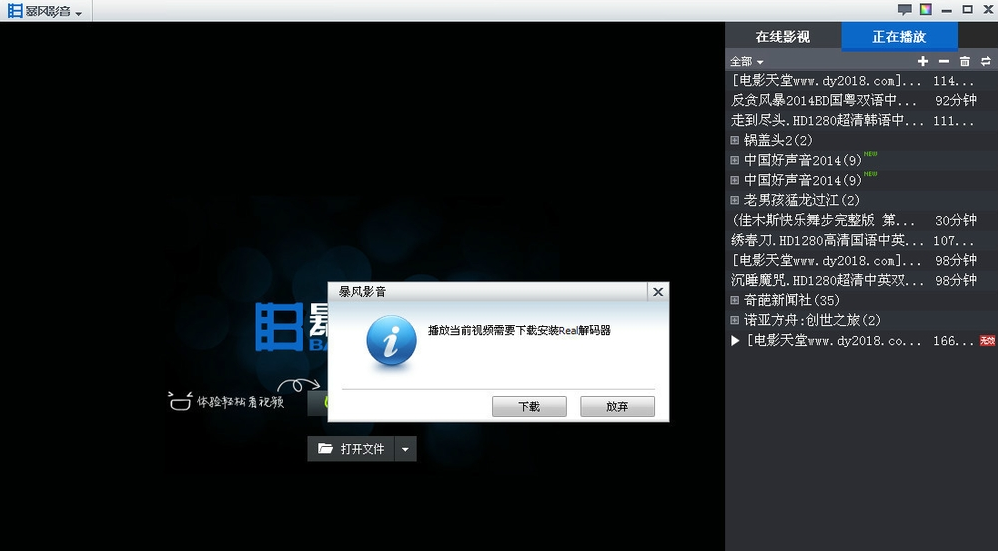Select 反贪风暴2014BD国粤双语中 playlist entry
This screenshot has width=998, height=551.
861,100
